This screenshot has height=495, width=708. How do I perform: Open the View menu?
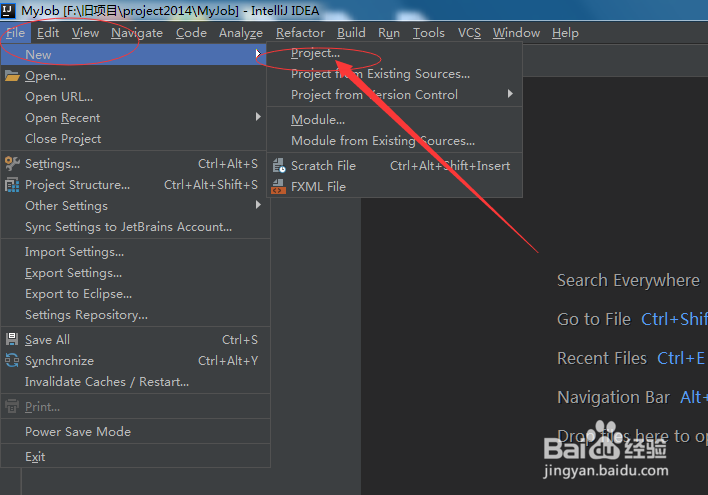click(85, 33)
